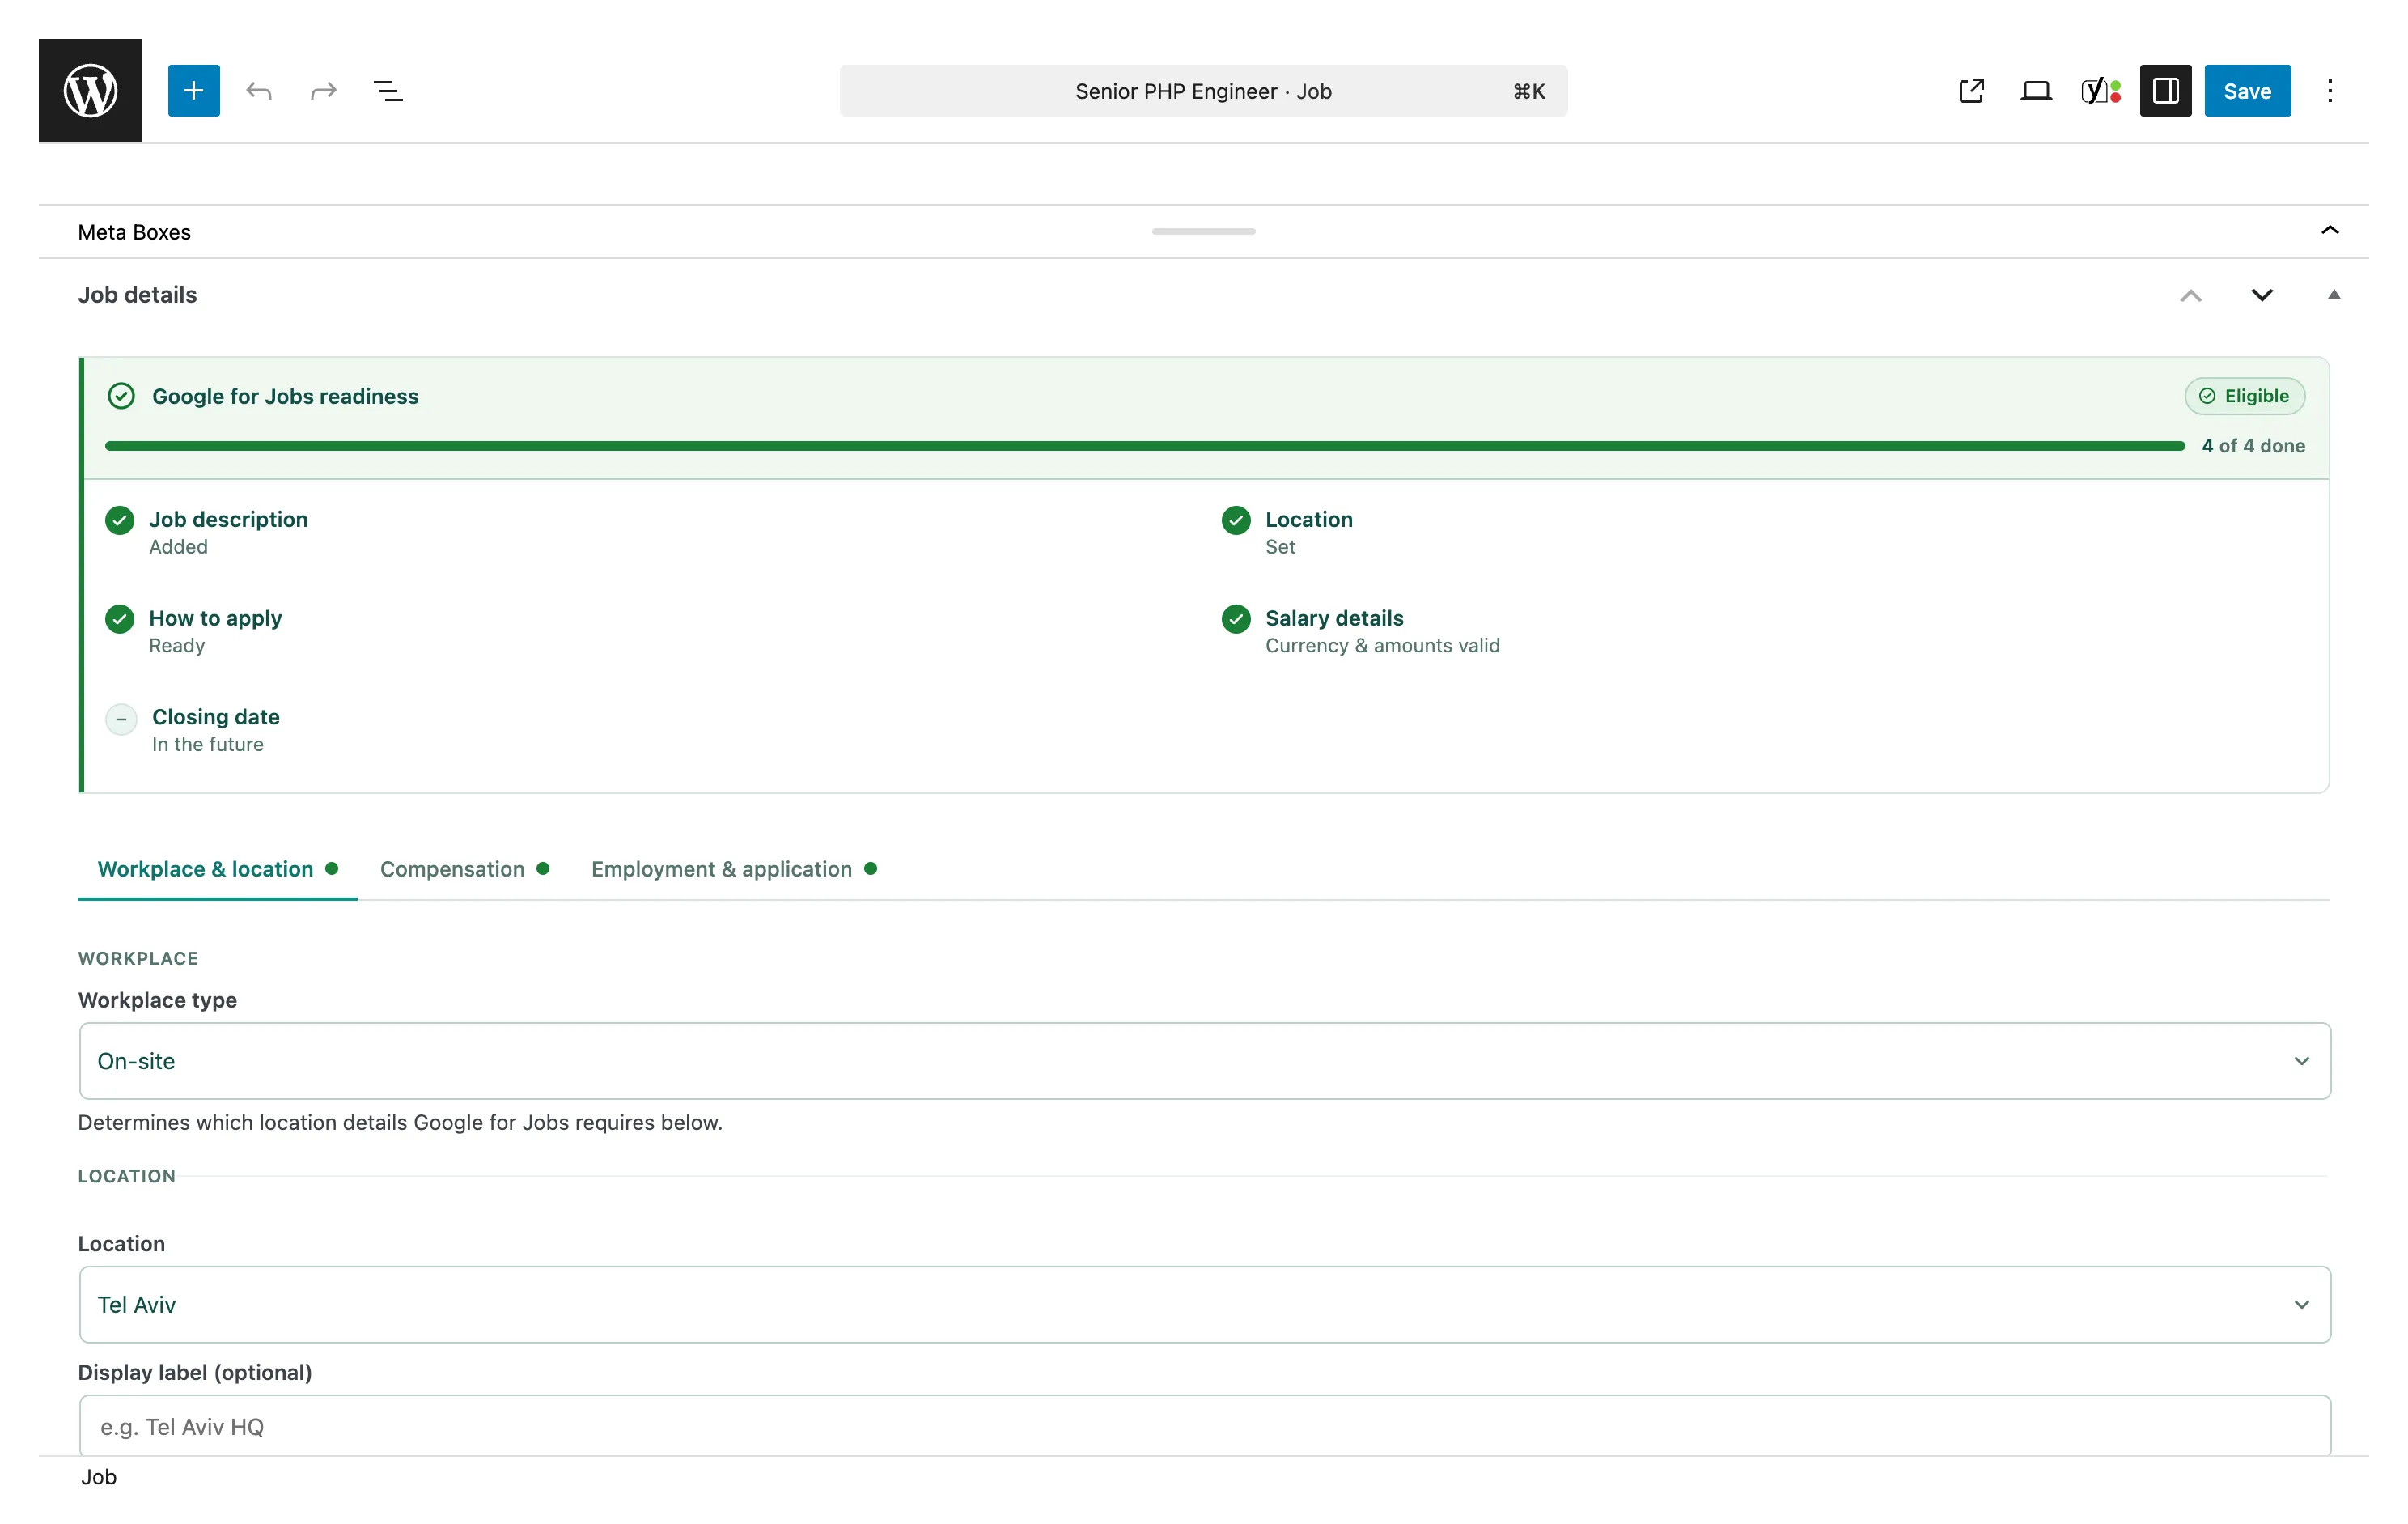Open the Yoast SEO panel
Viewport: 2408px width, 1524px height.
coord(2101,91)
